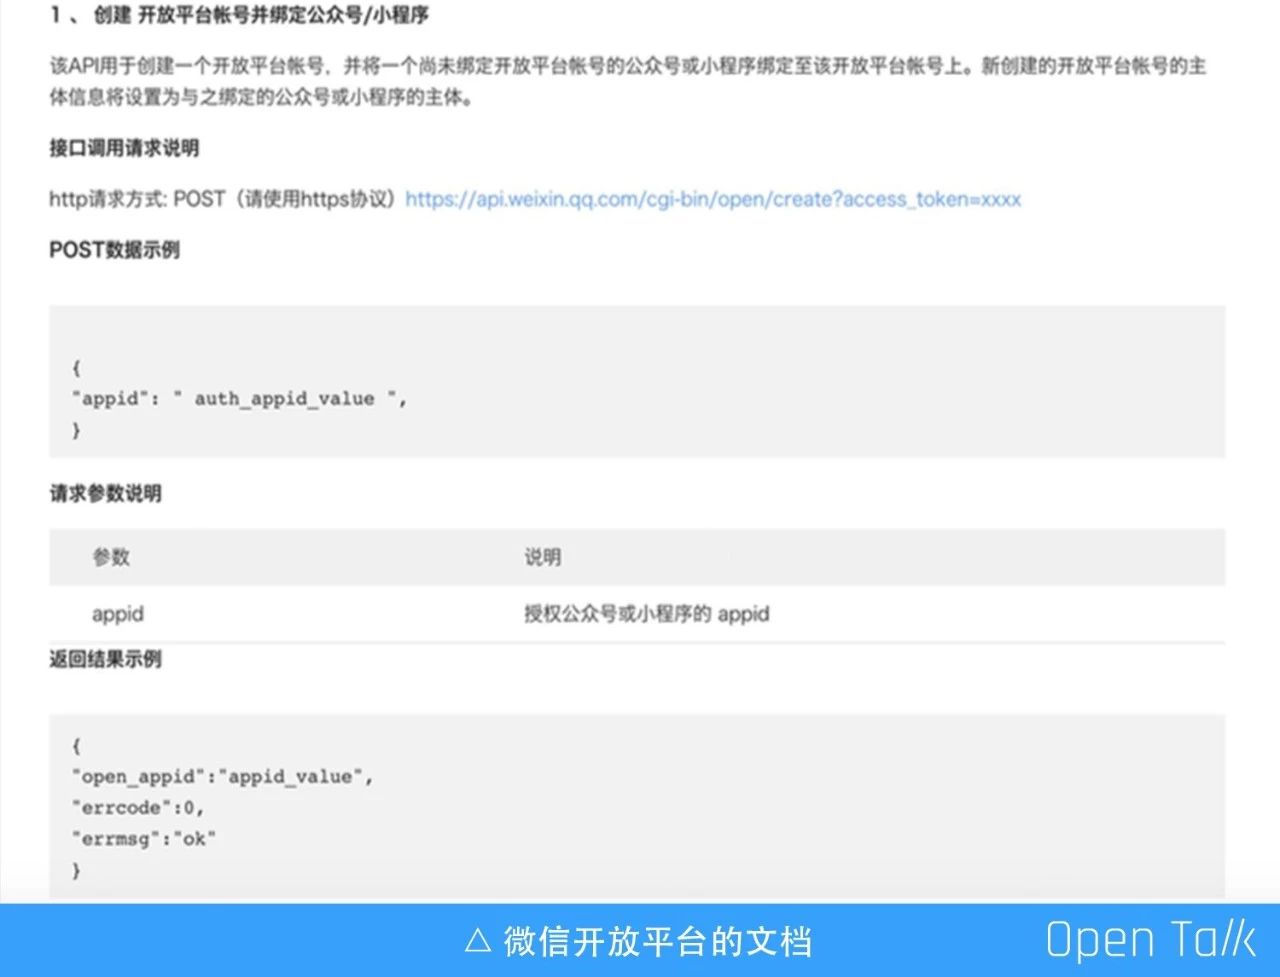Image resolution: width=1280 pixels, height=977 pixels.
Task: Click the Open Talk logo in banner
Action: pos(1150,941)
